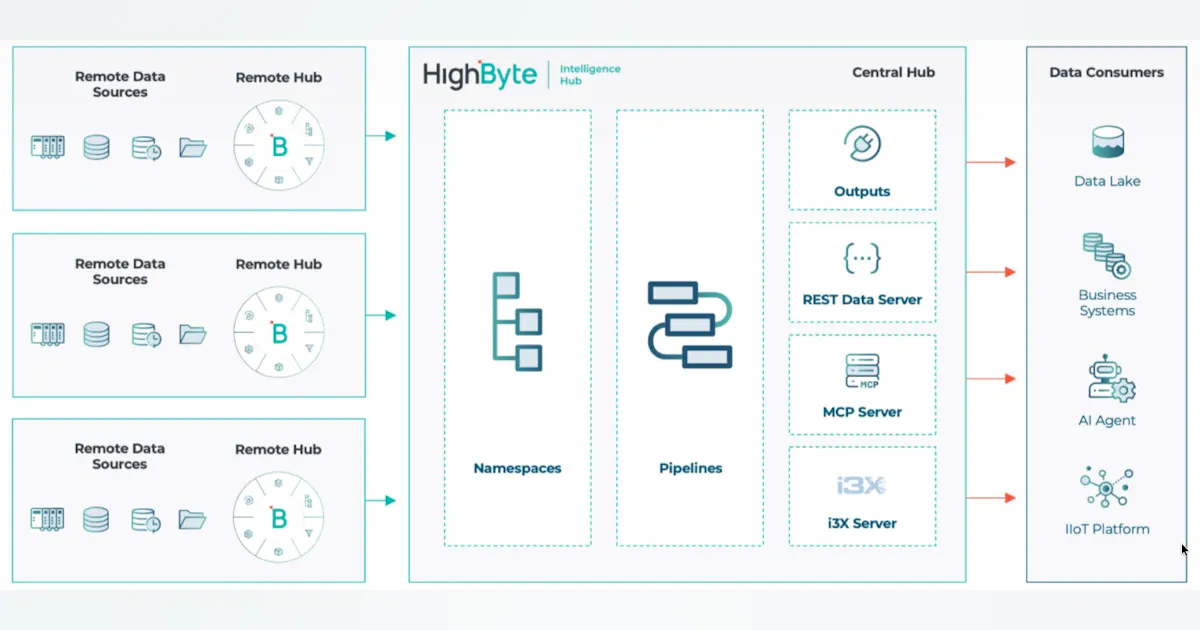Click the "Namespaces" label
Screen dimensions: 1200x630
pos(517,468)
